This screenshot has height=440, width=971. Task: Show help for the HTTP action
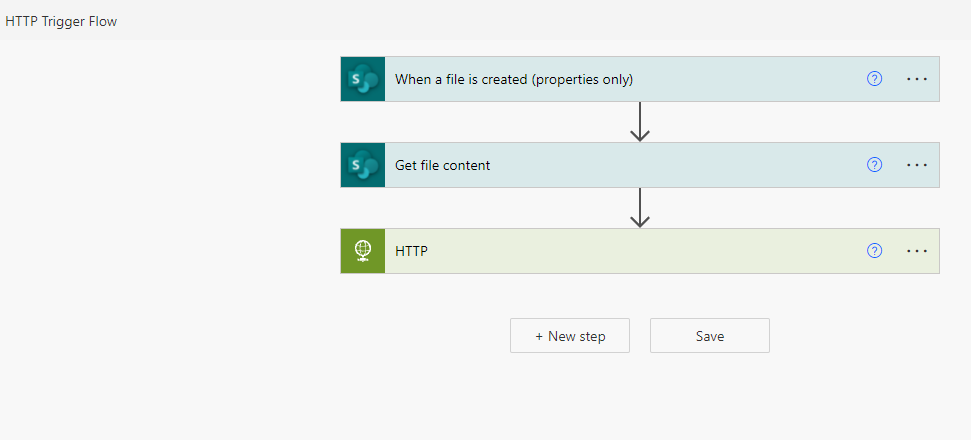(x=874, y=251)
